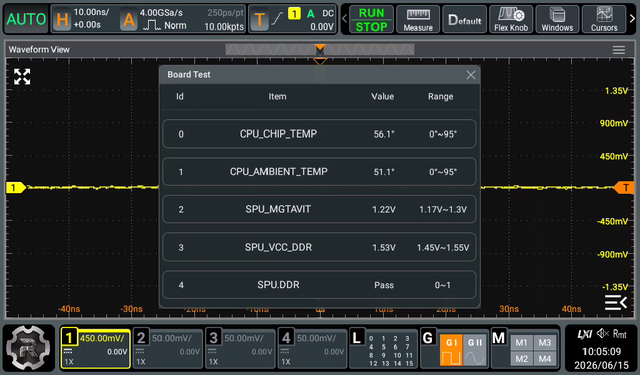Click the LXI status icon
The height and width of the screenshot is (375, 640).
pyautogui.click(x=584, y=335)
